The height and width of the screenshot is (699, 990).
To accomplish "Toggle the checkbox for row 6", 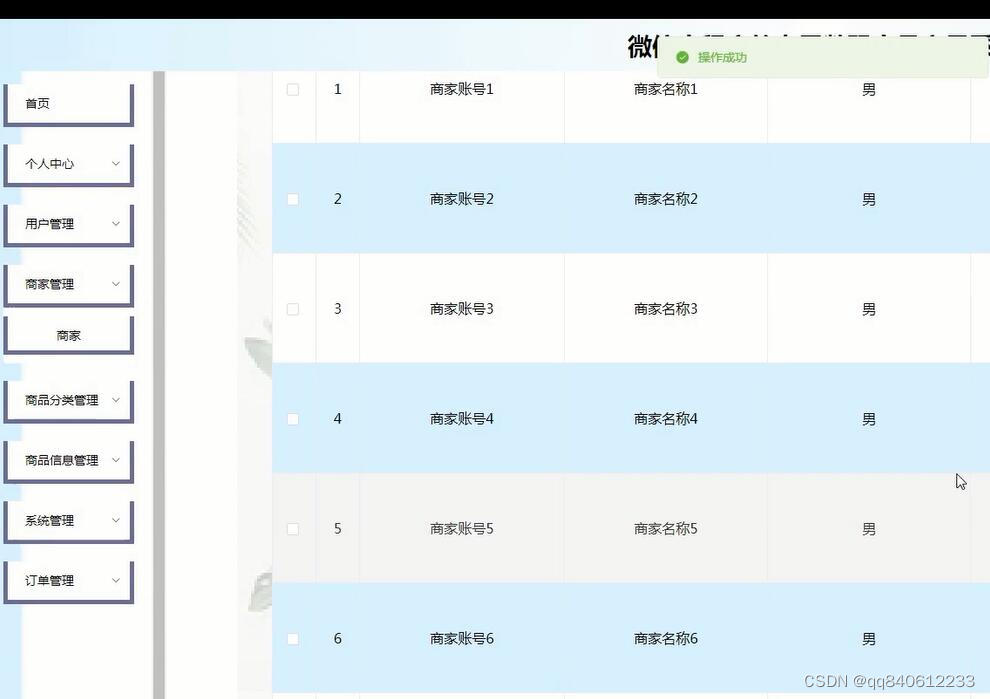I will [x=293, y=639].
